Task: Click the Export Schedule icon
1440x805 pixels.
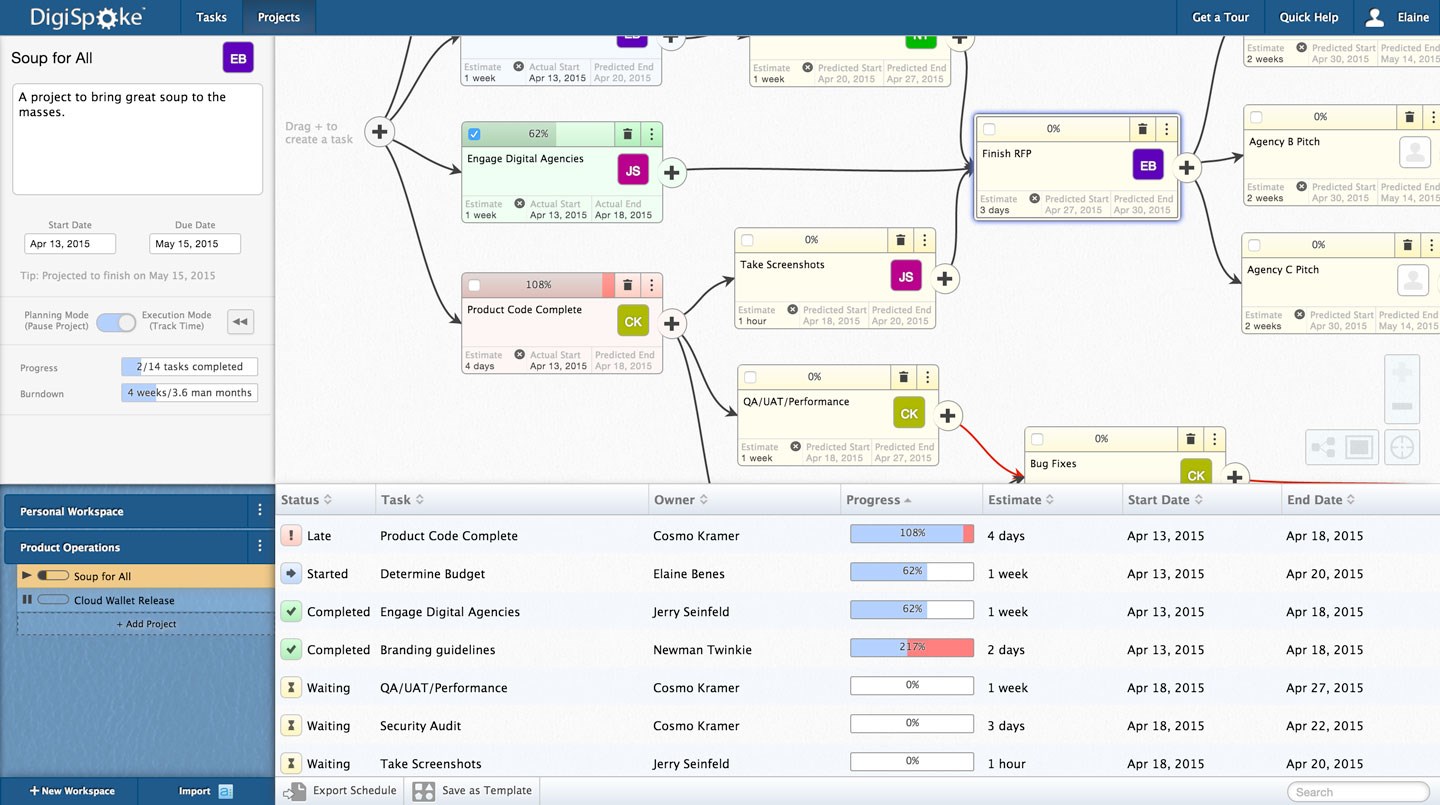Action: (x=295, y=790)
